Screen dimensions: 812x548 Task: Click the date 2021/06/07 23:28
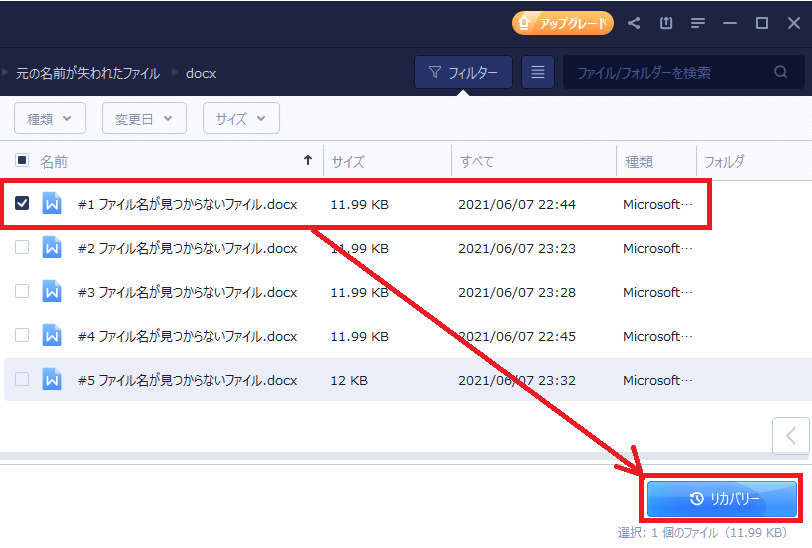(517, 293)
